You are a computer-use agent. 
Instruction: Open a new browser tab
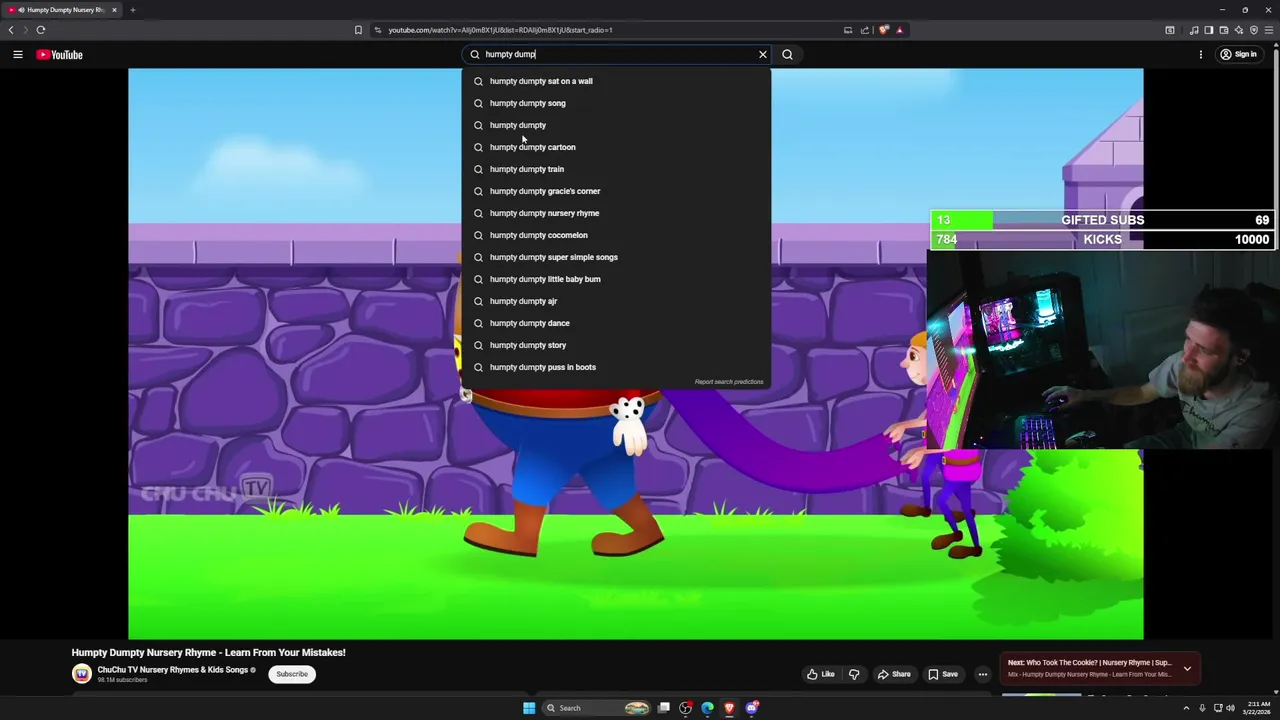point(132,10)
